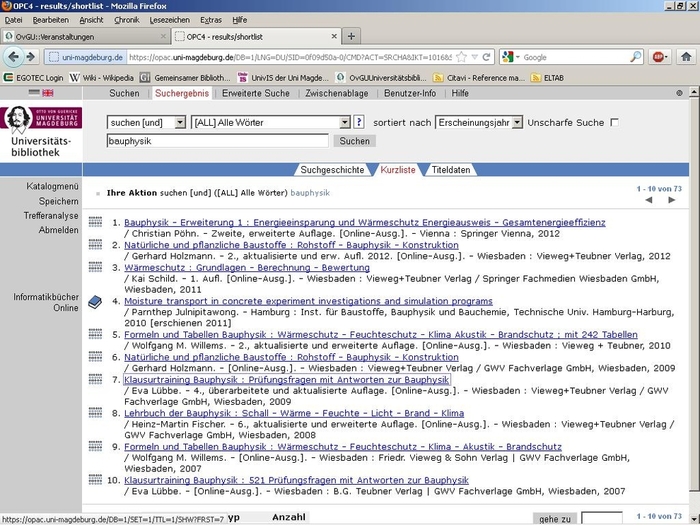The width and height of the screenshot is (700, 525).
Task: Open the [ALL] Alle Wörter dropdown
Action: (x=271, y=122)
